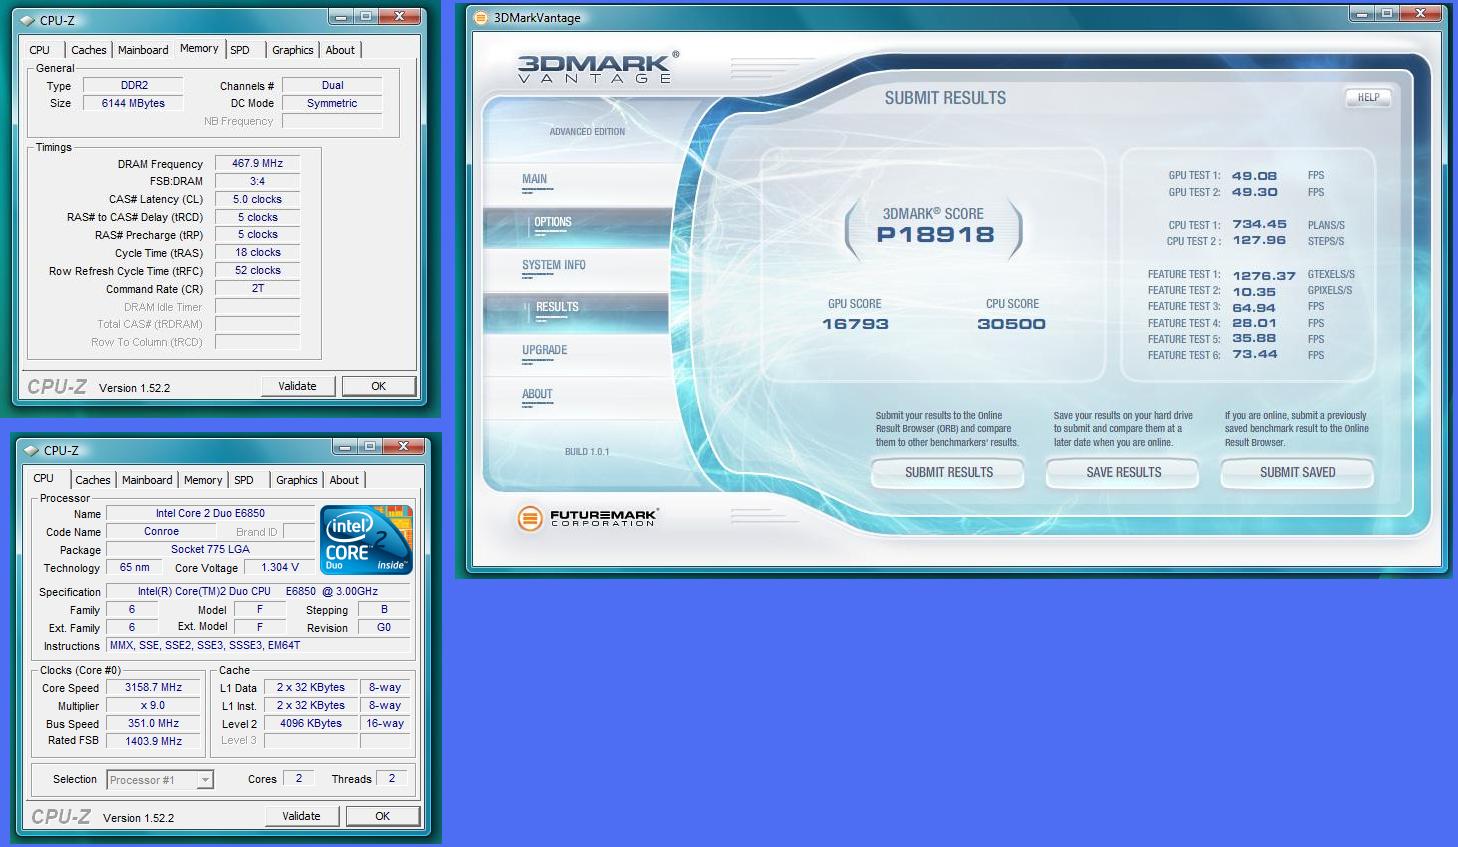Click the Multiplier value x 9.0
The height and width of the screenshot is (847, 1458).
point(153,705)
